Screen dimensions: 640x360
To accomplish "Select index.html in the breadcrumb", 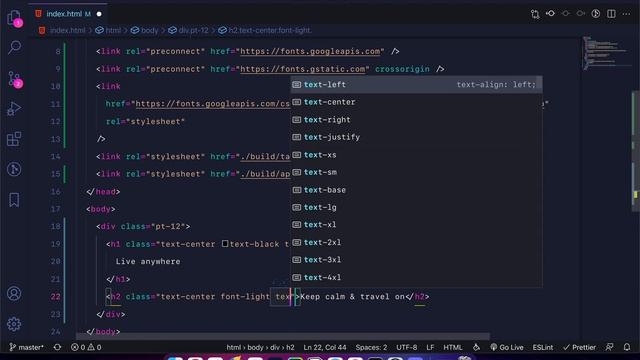I will (67, 30).
